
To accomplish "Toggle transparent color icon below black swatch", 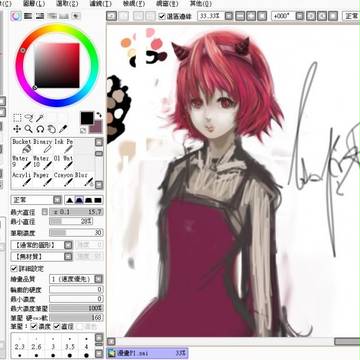I will pos(83,130).
